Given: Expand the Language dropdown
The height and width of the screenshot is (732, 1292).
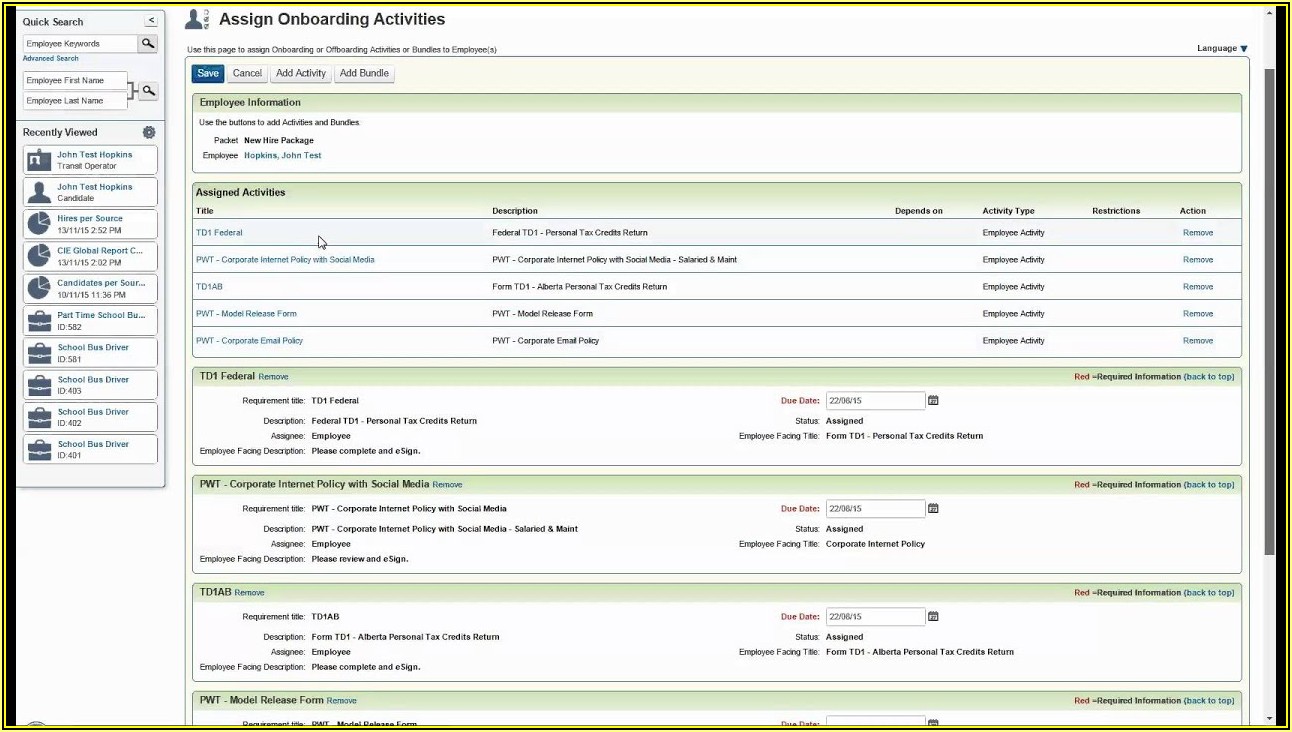Looking at the screenshot, I should click(1222, 48).
